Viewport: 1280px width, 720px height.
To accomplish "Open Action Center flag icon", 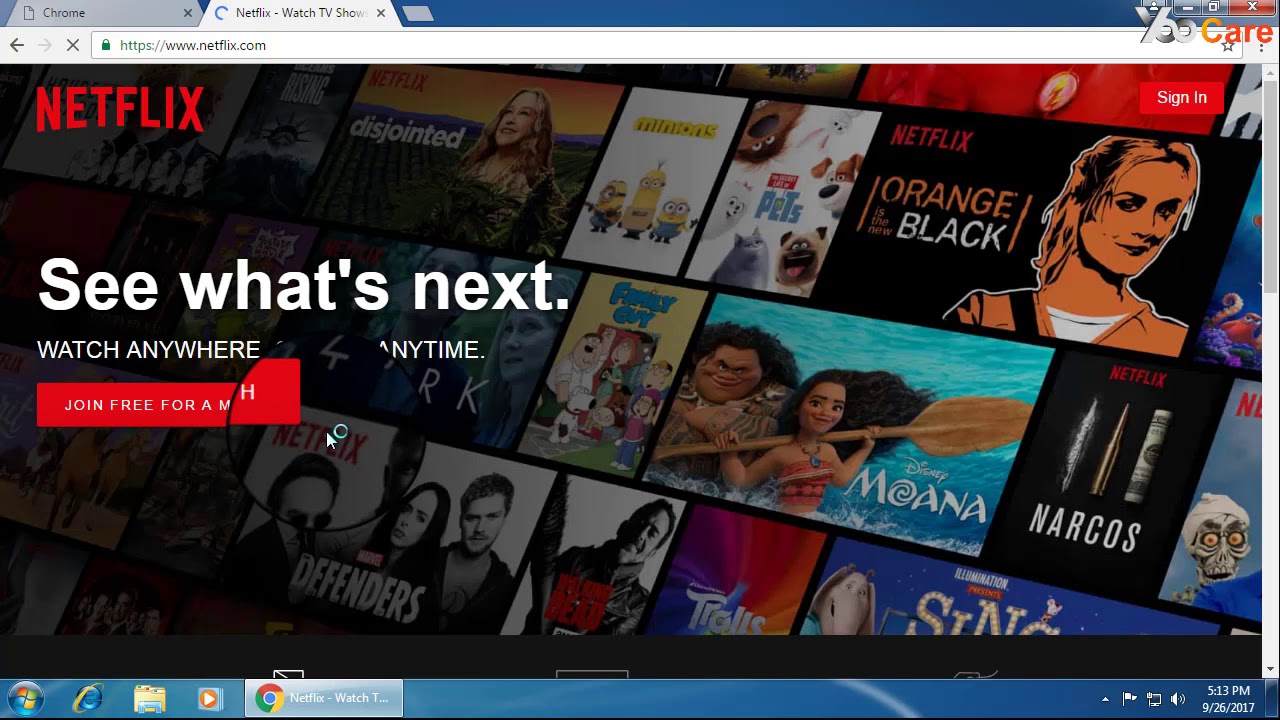I will tap(1129, 699).
